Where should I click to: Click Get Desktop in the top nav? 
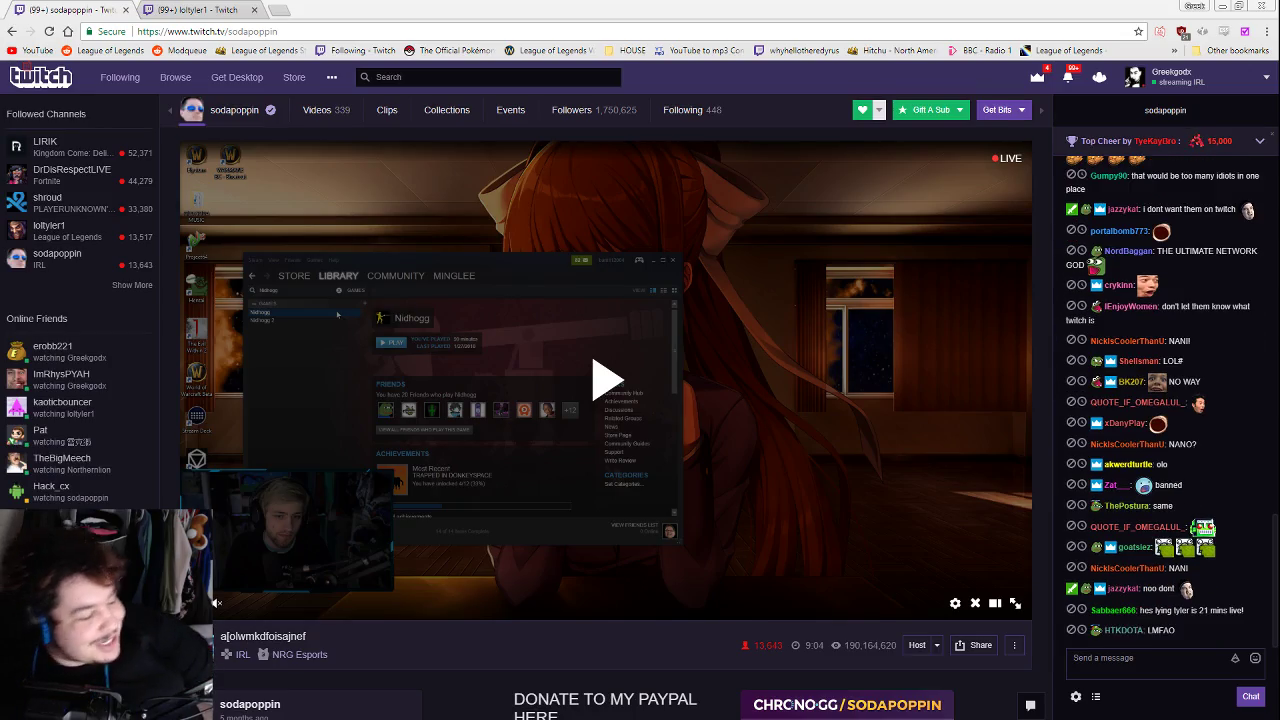[237, 77]
